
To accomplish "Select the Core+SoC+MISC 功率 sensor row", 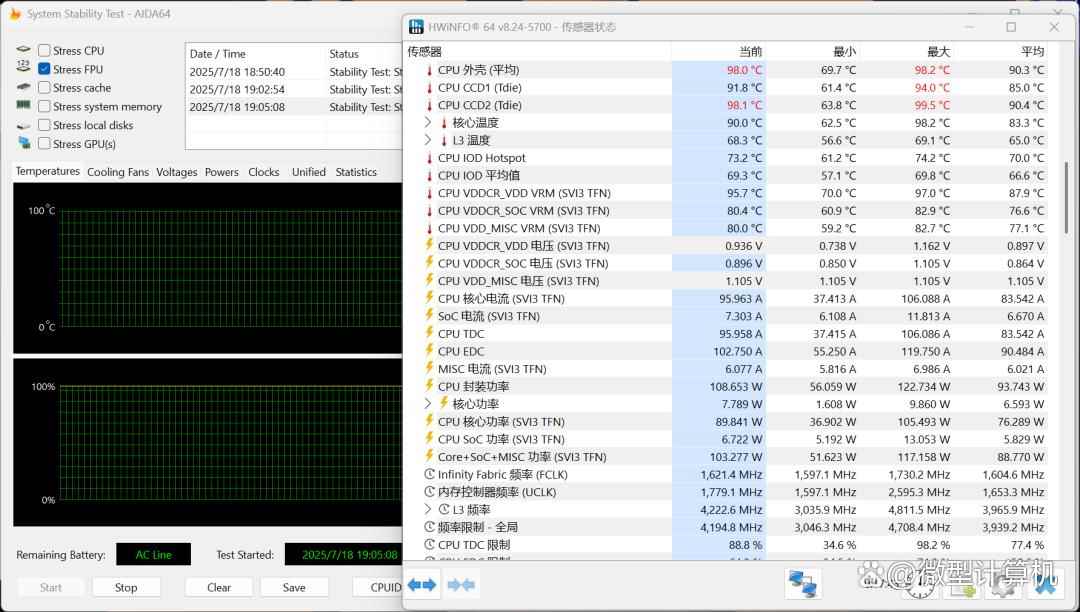I will [726, 456].
